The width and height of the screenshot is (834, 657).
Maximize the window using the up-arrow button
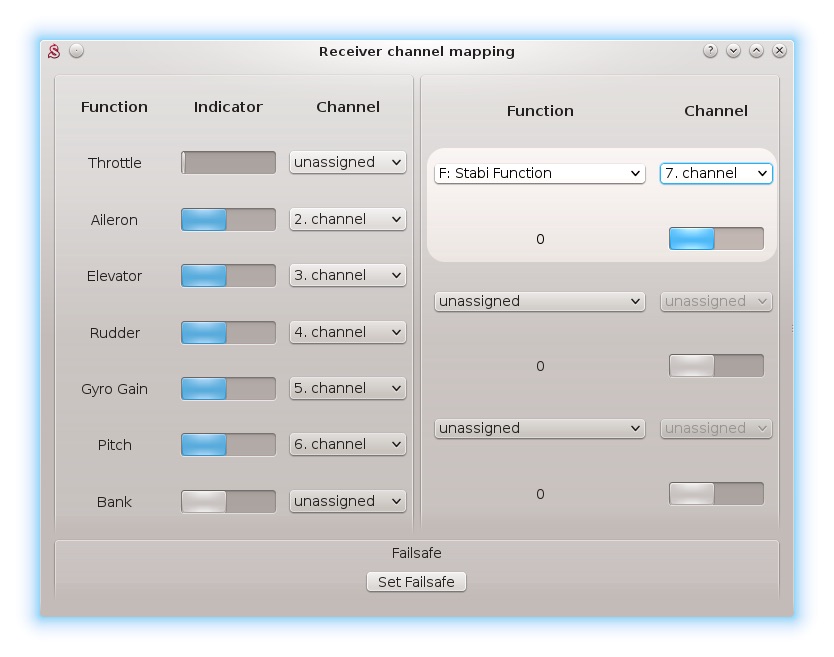[756, 51]
